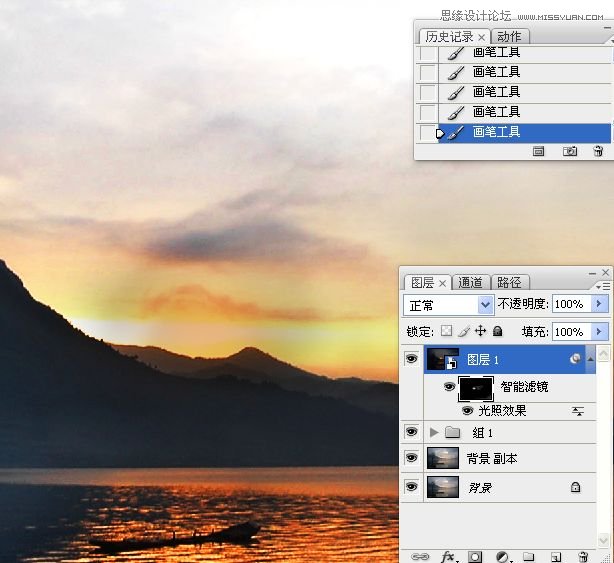Click the 背景 layer lock icon
Image resolution: width=614 pixels, height=563 pixels.
(575, 487)
